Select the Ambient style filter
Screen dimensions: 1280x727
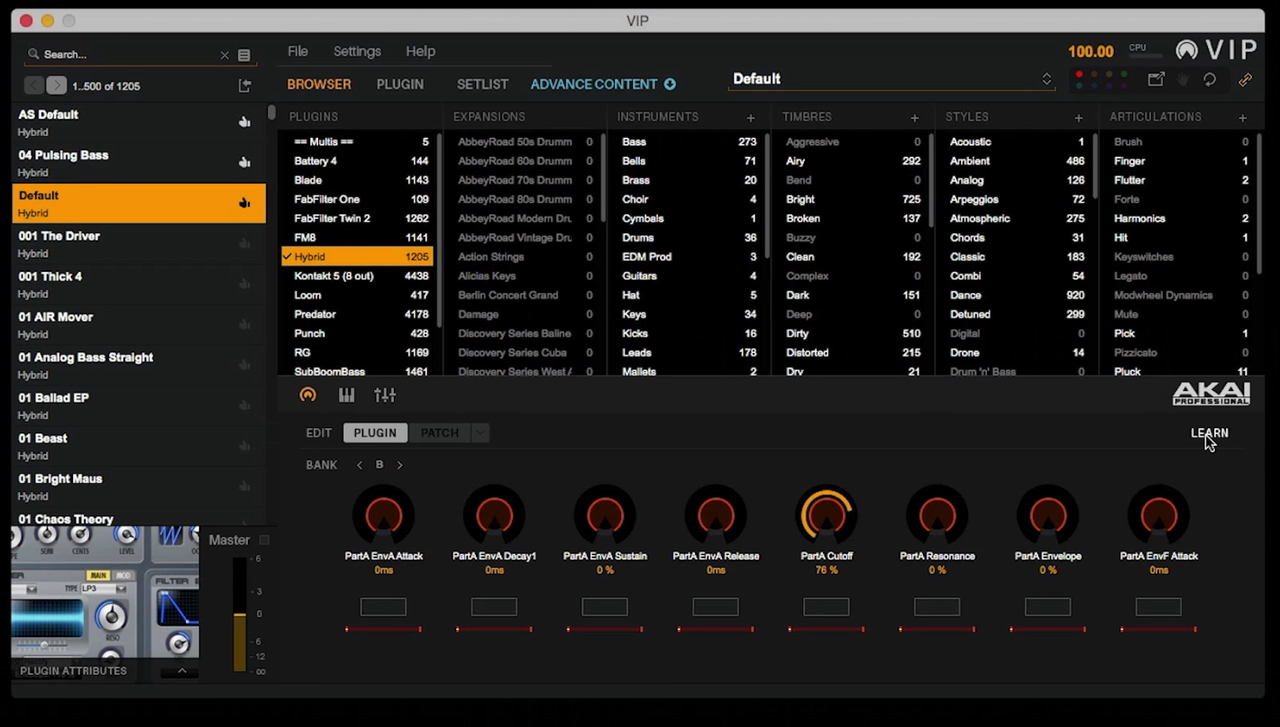click(1017, 161)
